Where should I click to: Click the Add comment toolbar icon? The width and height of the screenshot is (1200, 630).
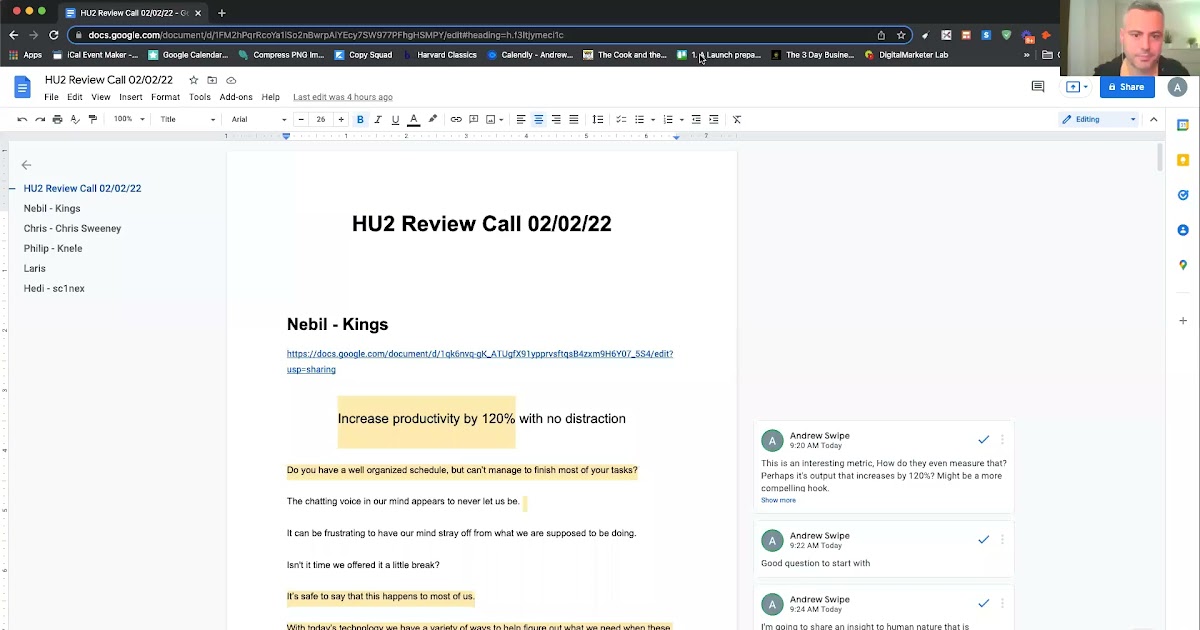click(x=474, y=119)
